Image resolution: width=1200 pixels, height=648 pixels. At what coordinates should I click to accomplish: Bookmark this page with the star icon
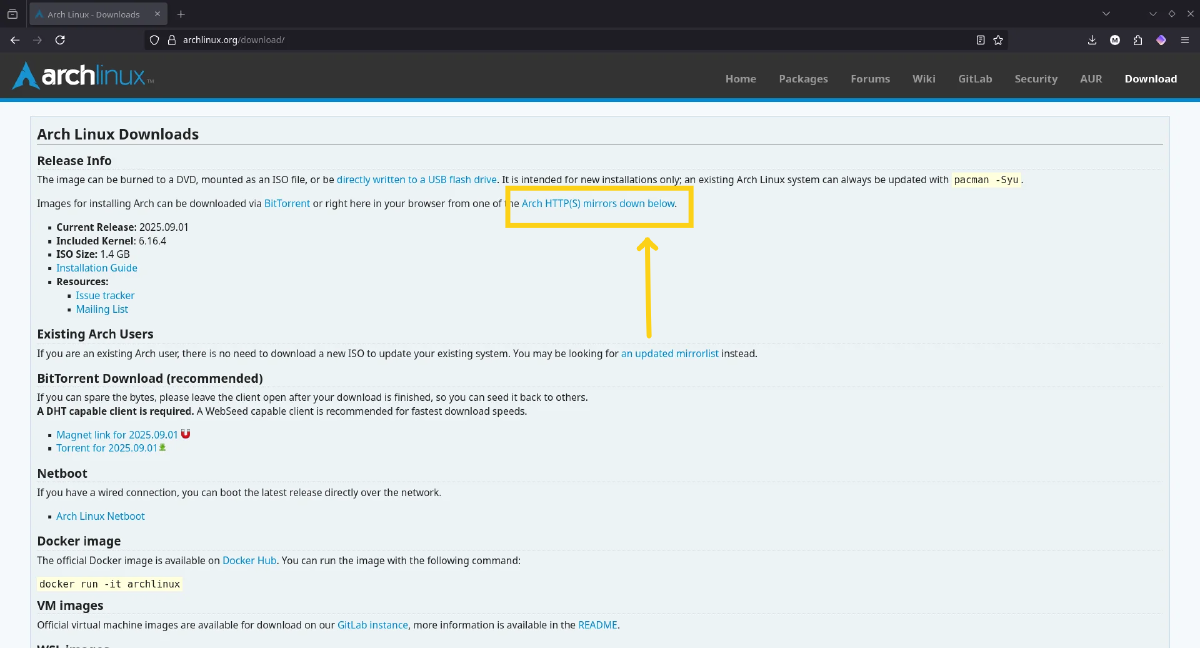(x=998, y=40)
